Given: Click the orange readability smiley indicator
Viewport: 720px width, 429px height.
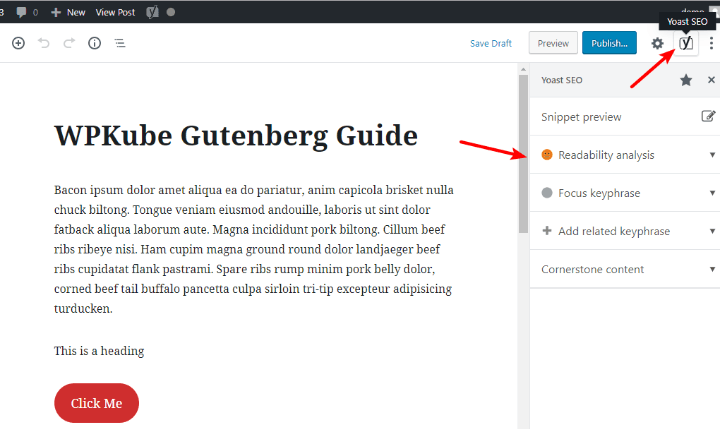Looking at the screenshot, I should point(547,155).
